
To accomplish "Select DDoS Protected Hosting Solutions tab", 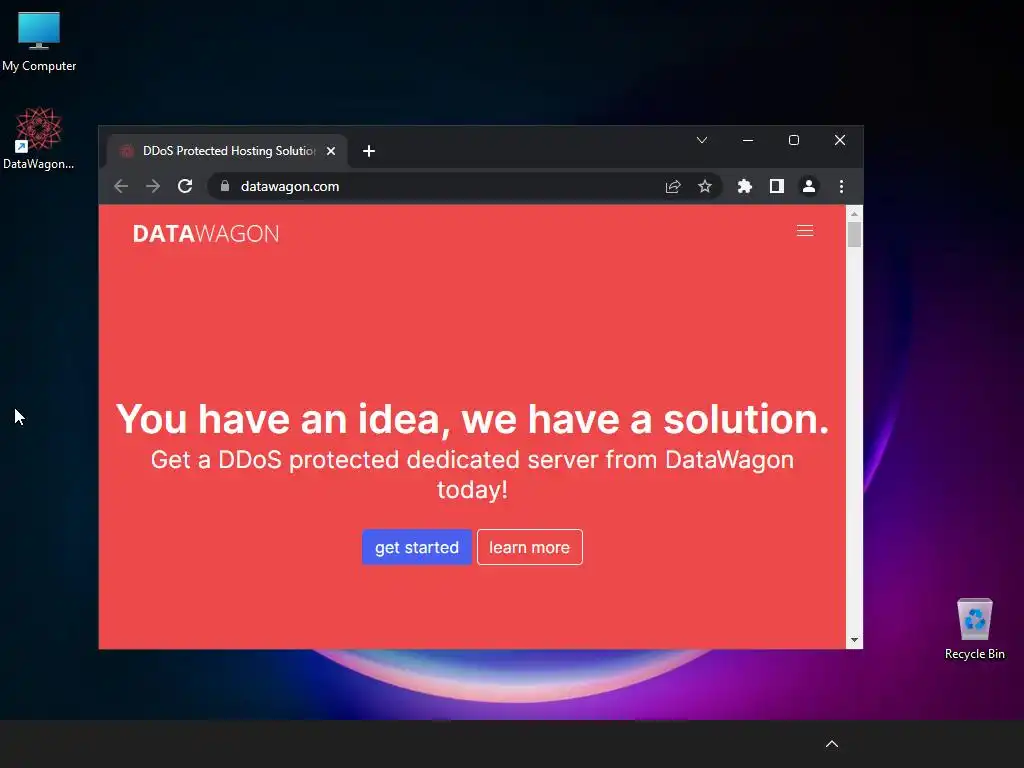I will point(227,151).
